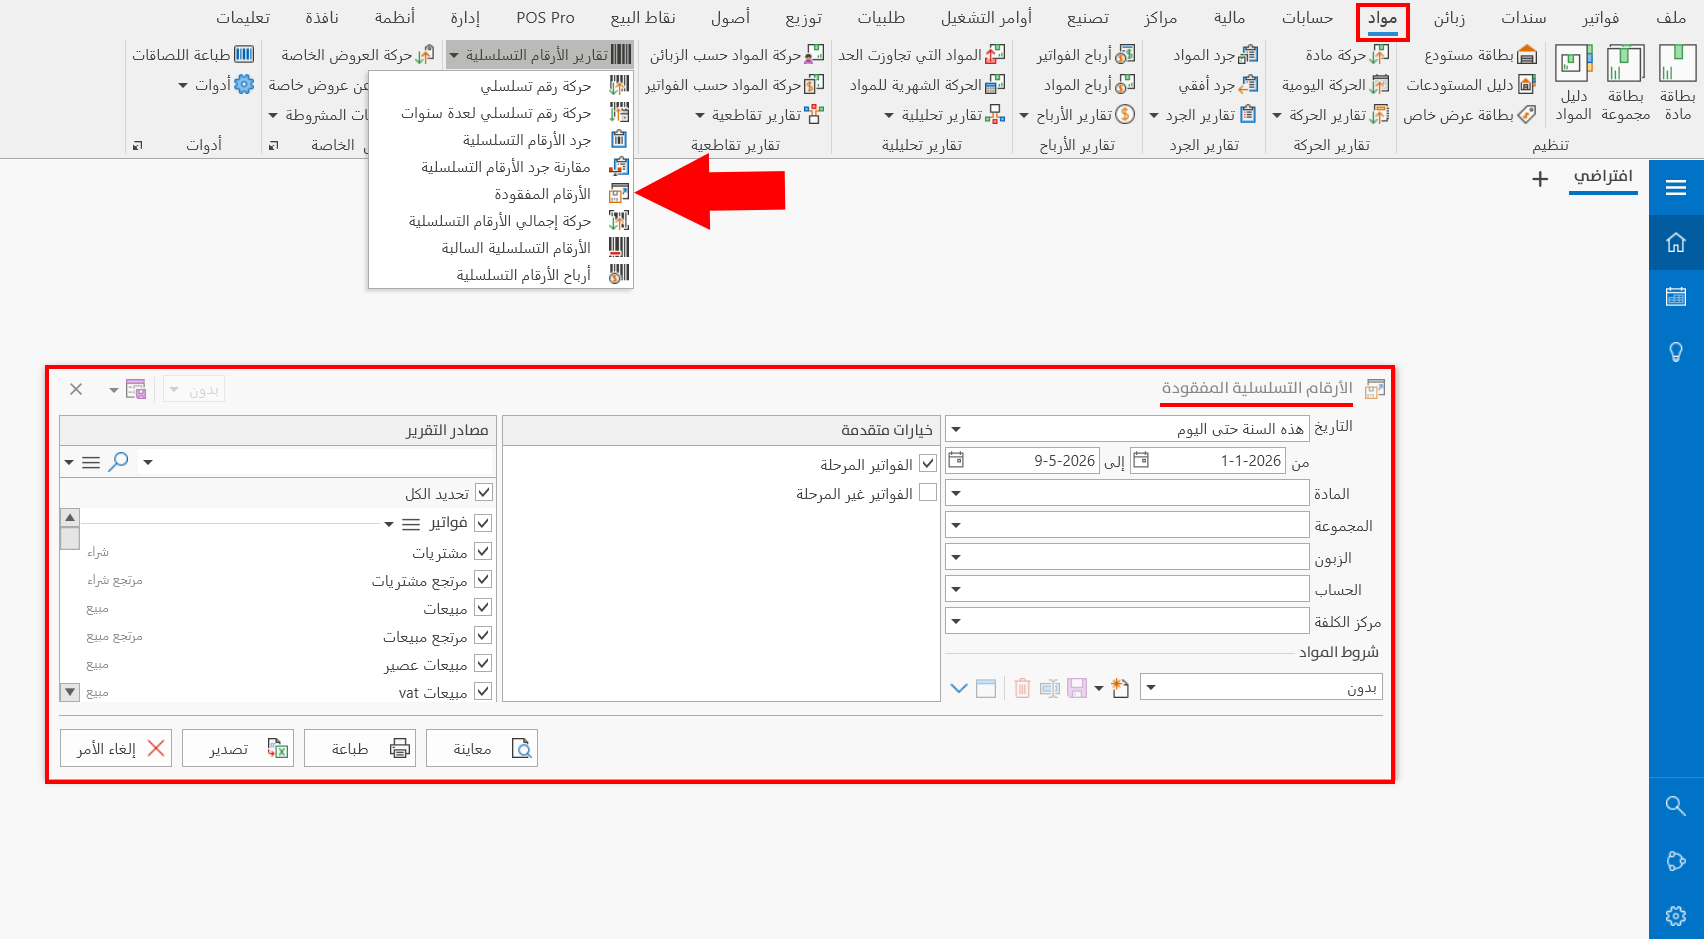The width and height of the screenshot is (1704, 939).
Task: Open حركة المواد حسب الزبائن report
Action: [x=737, y=55]
